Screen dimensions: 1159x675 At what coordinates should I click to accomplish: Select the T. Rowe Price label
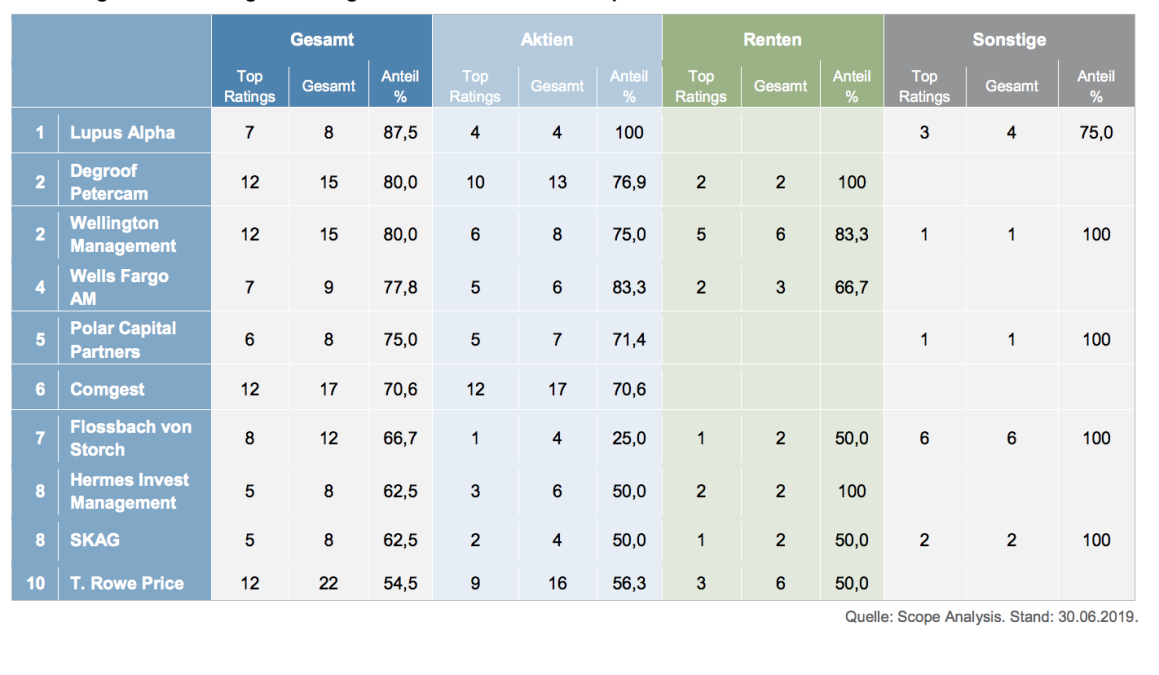(127, 583)
